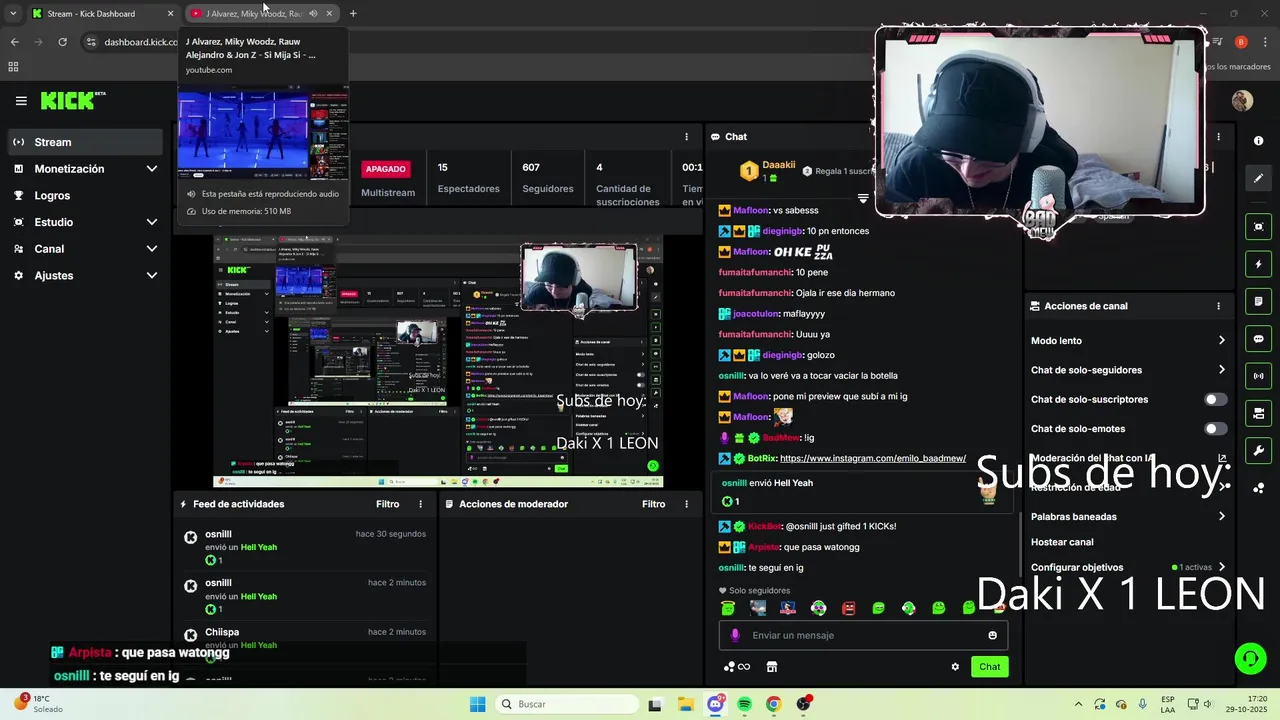Expand the Ajustes sidebar section
1280x720 pixels.
coord(83,275)
